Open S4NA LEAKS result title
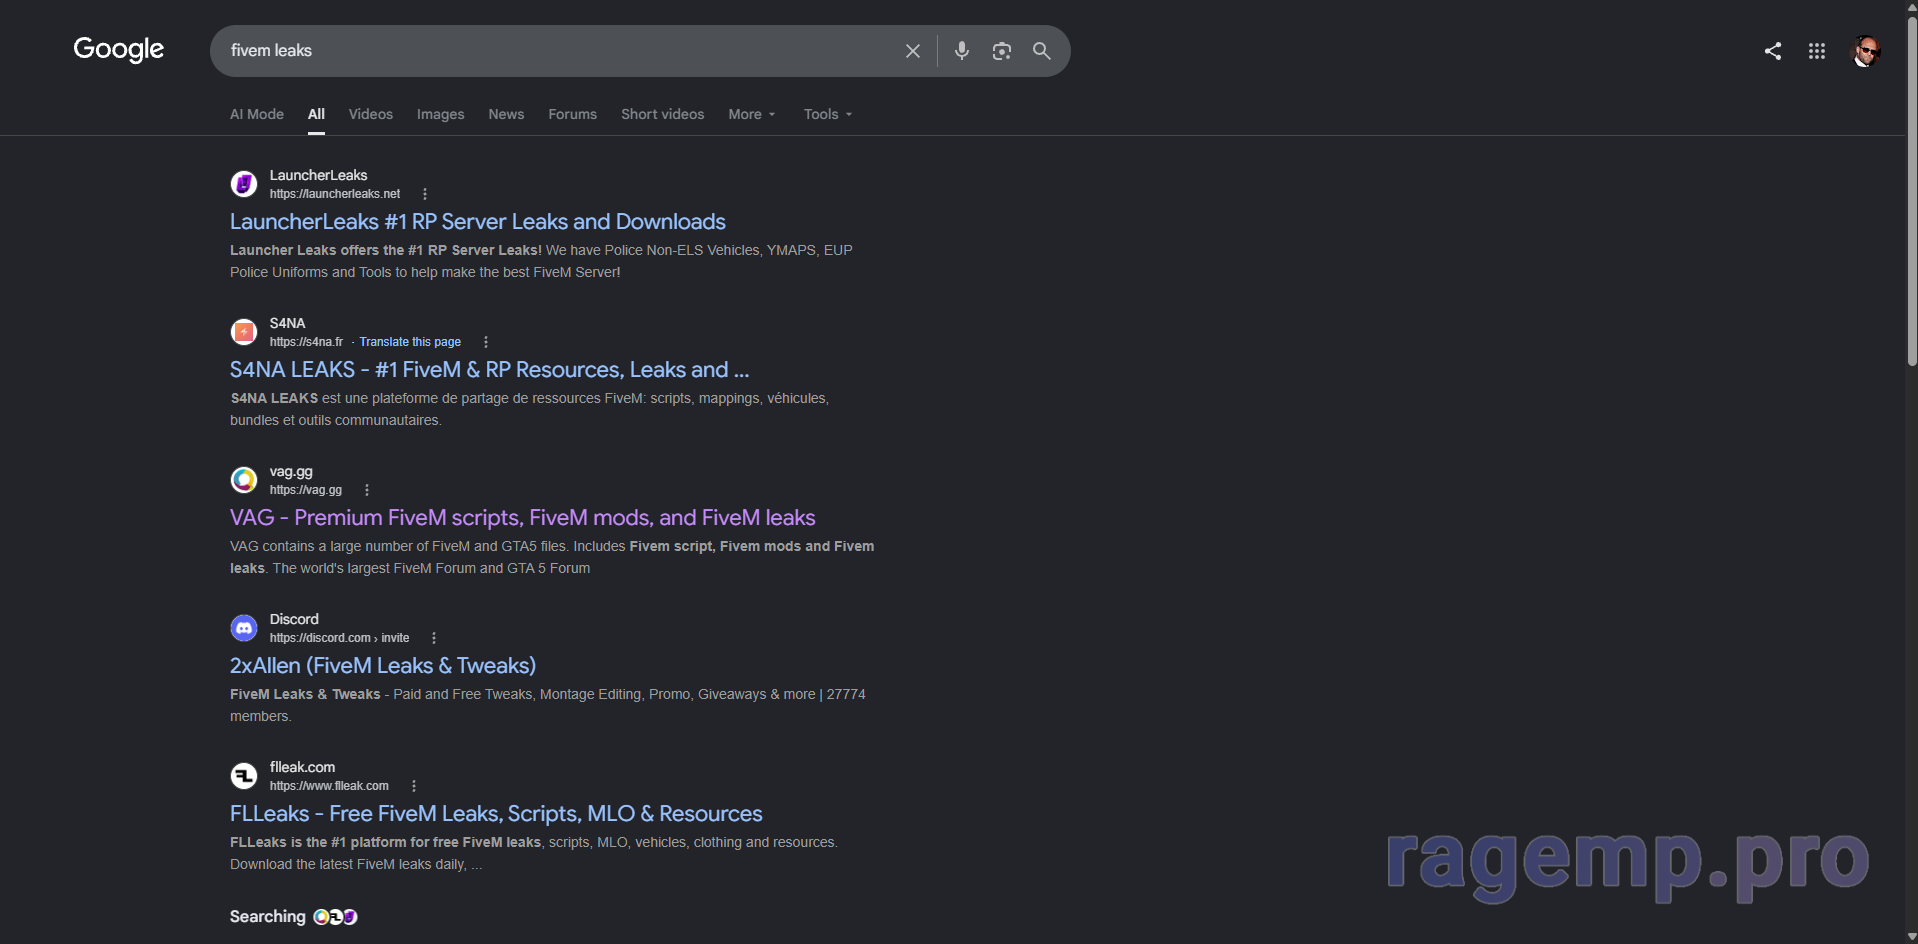 pos(489,370)
